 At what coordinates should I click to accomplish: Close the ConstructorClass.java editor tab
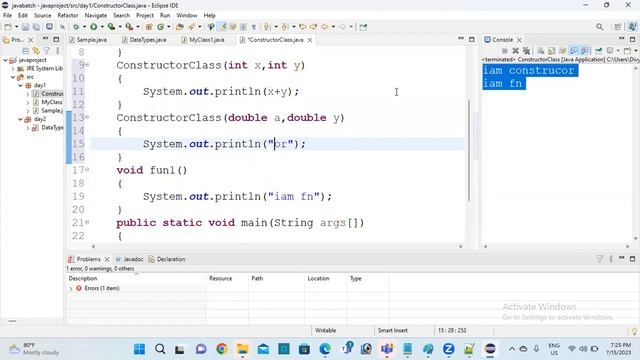pyautogui.click(x=310, y=40)
